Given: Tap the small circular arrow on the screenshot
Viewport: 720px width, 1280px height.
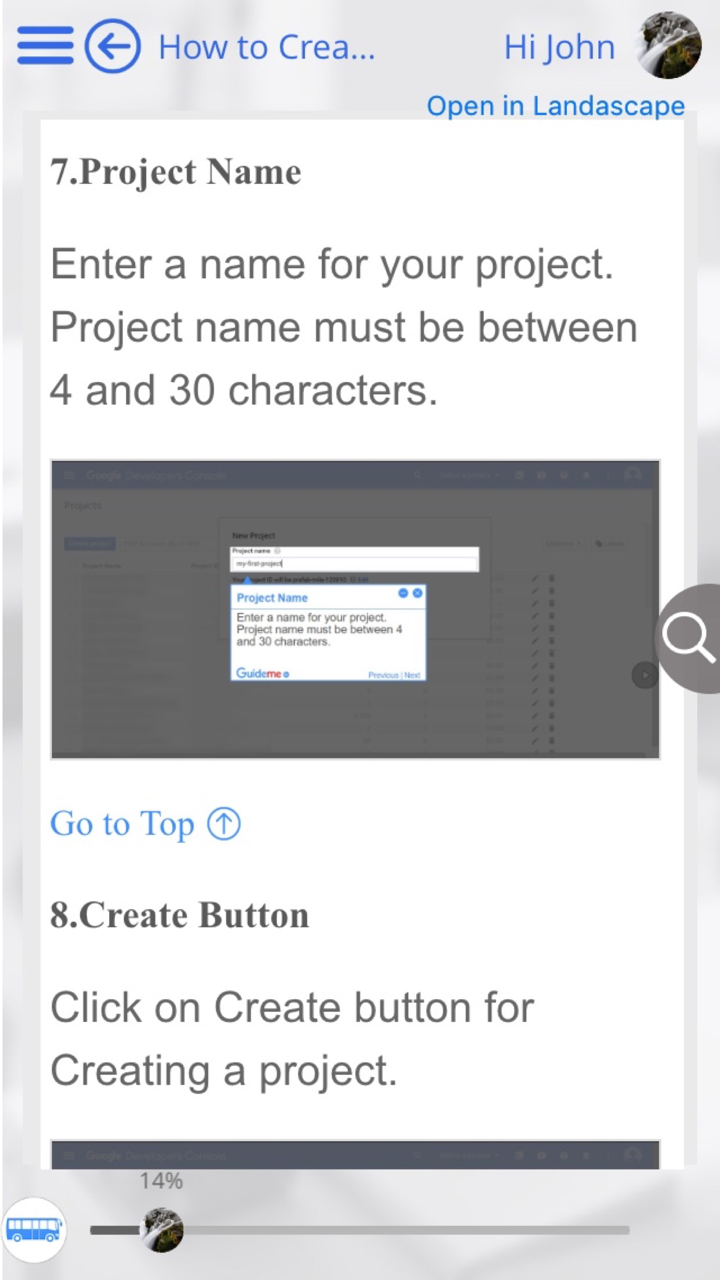Looking at the screenshot, I should pos(645,675).
